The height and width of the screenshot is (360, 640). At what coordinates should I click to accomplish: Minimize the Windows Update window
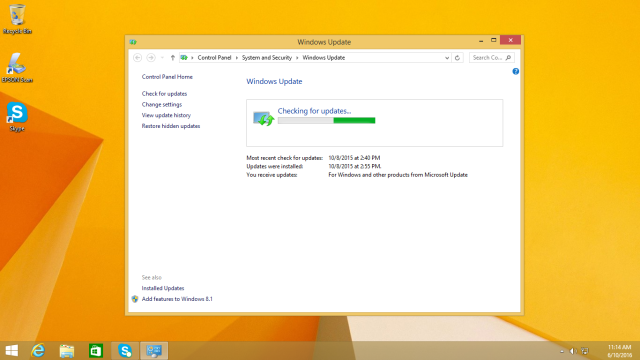click(481, 40)
